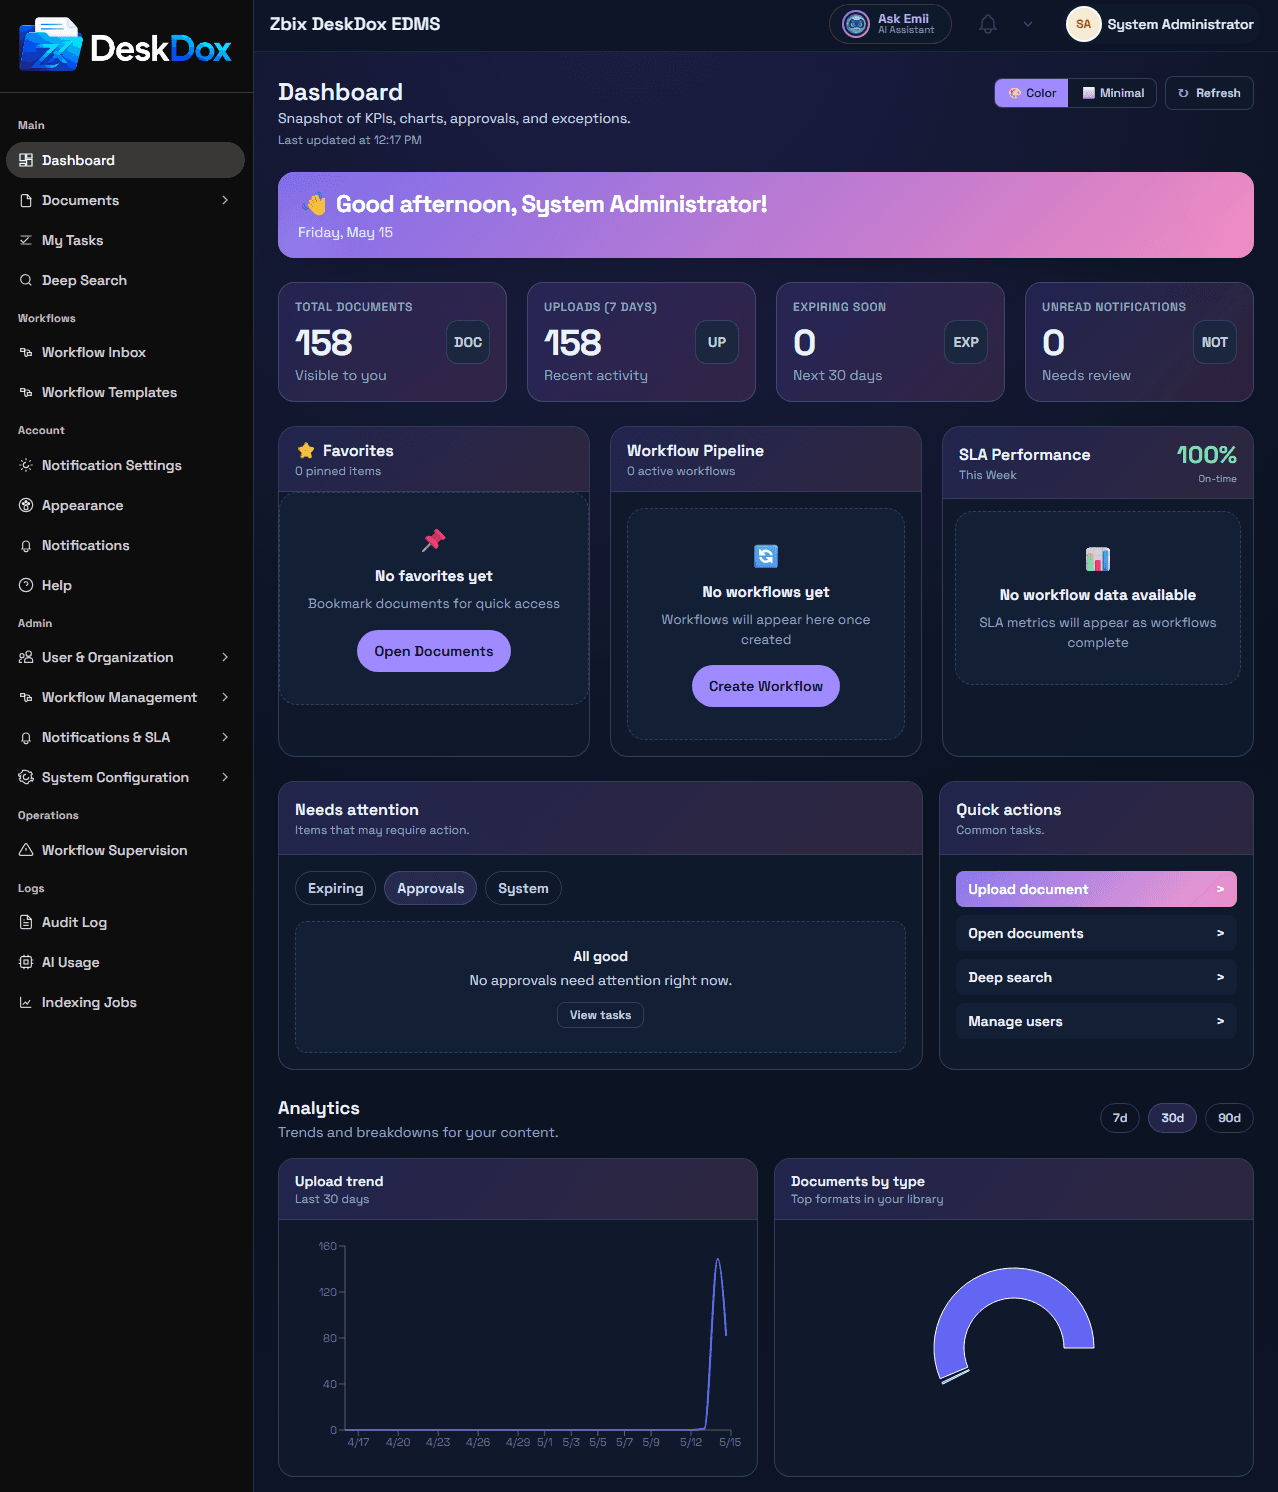This screenshot has height=1492, width=1278.
Task: Click the User & Organization icon
Action: (x=26, y=657)
